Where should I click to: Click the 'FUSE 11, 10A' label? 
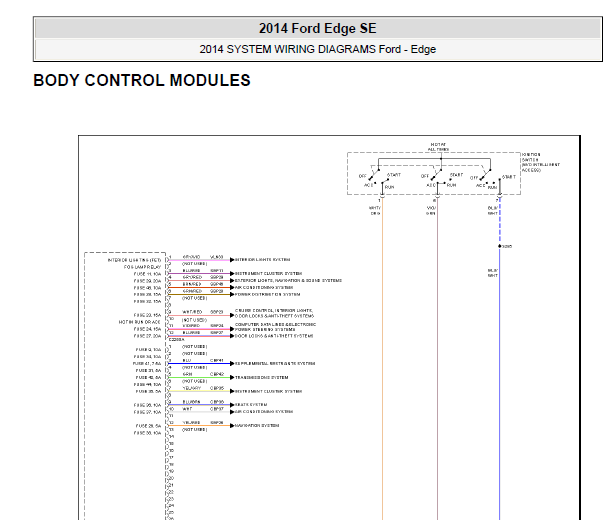[x=147, y=274]
